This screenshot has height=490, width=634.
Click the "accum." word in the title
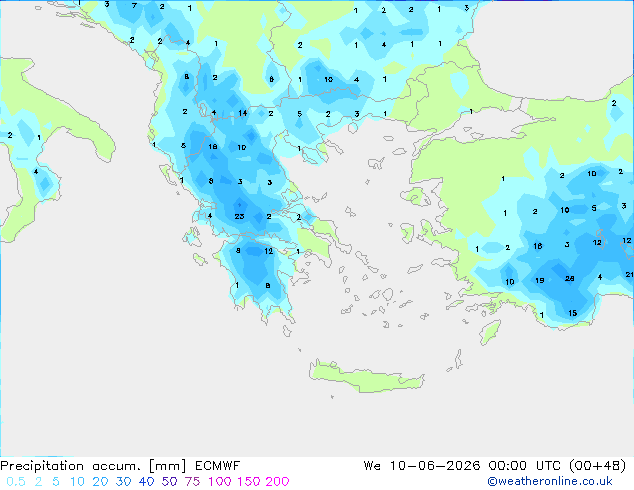point(116,466)
